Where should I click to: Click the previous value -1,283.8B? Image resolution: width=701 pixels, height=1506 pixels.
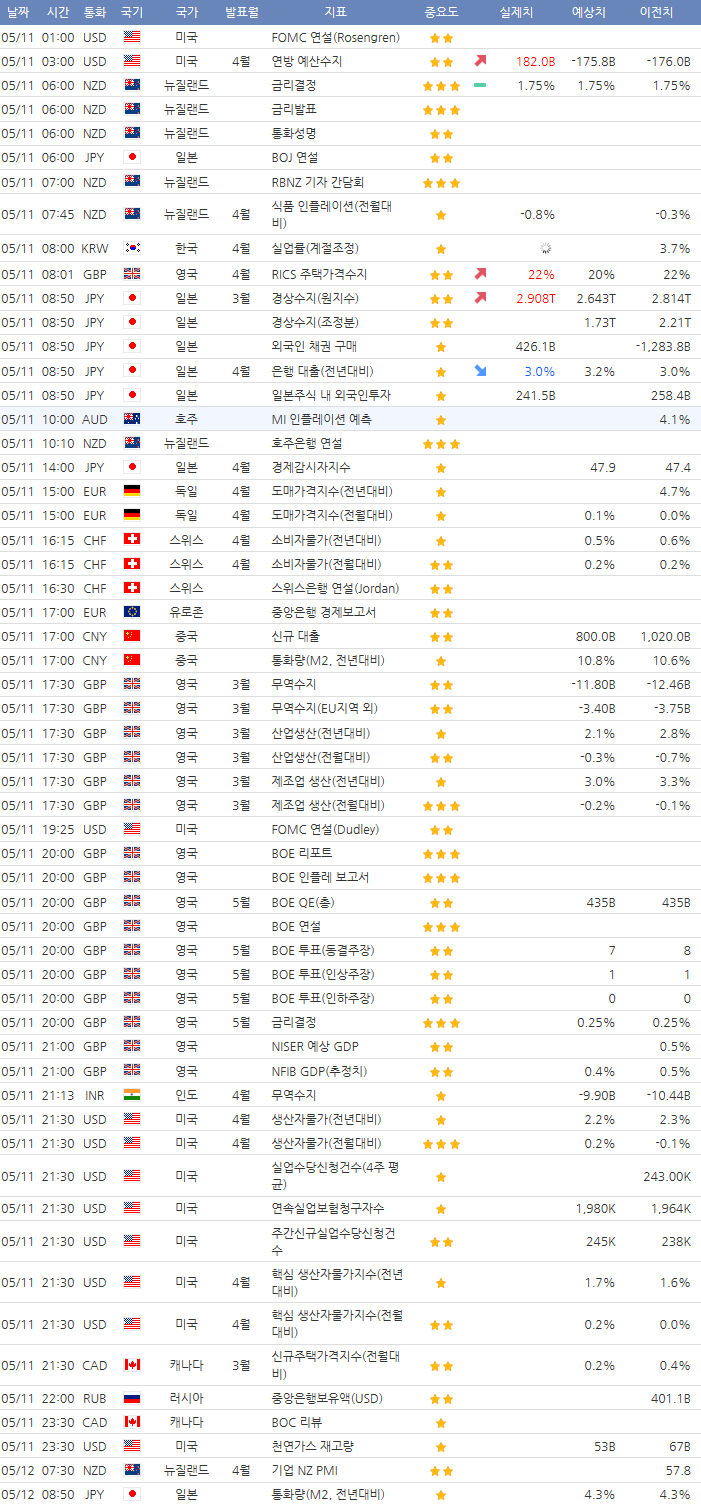pos(662,346)
